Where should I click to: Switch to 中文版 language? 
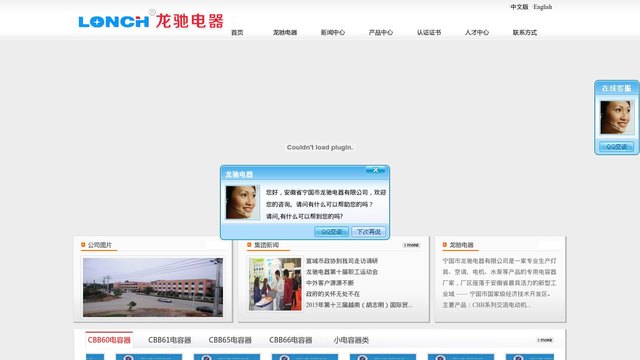point(519,7)
